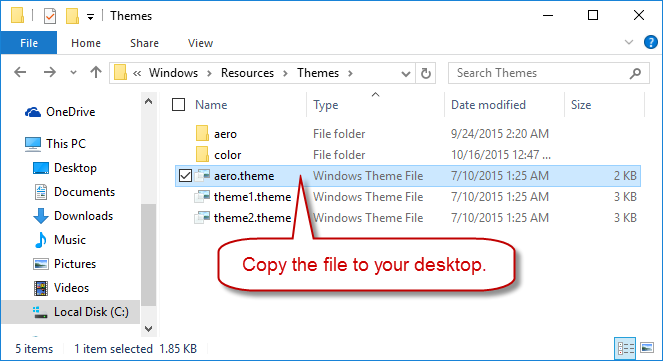Click the Resources breadcrumb
This screenshot has width=663, height=361.
(247, 73)
